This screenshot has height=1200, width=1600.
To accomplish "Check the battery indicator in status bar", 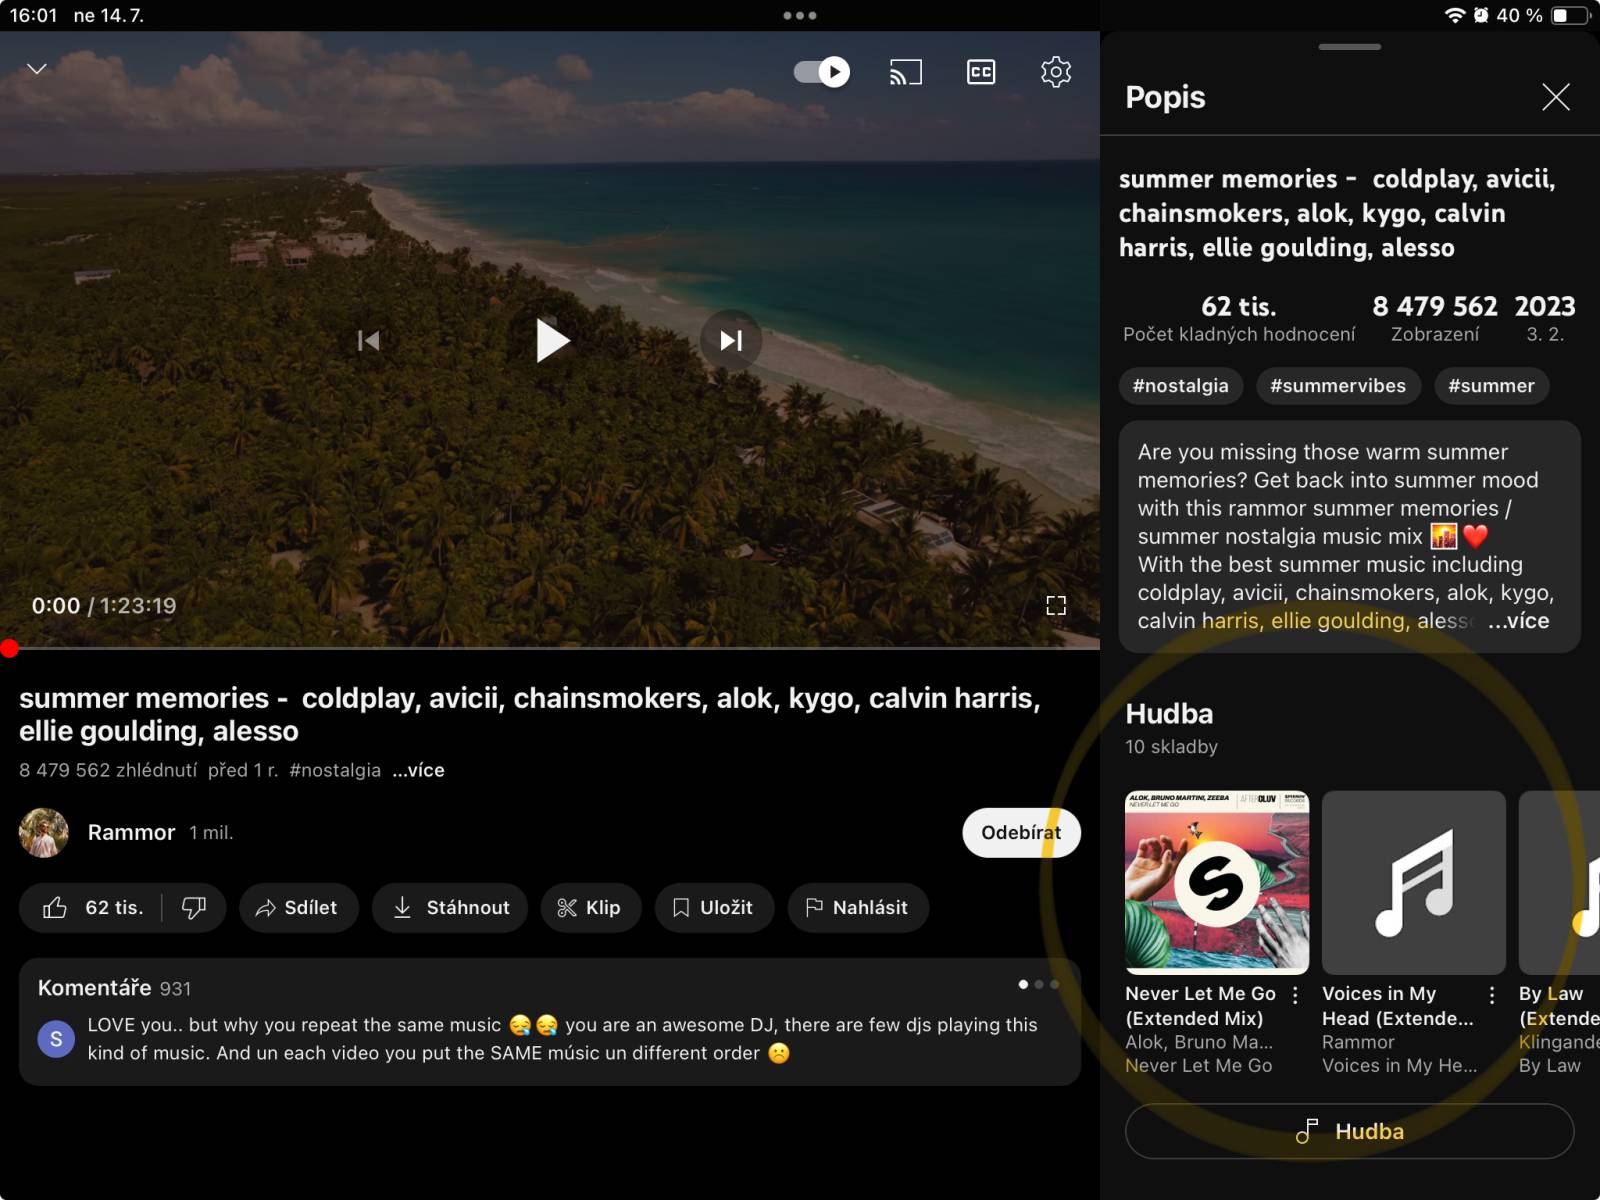I will (1570, 16).
